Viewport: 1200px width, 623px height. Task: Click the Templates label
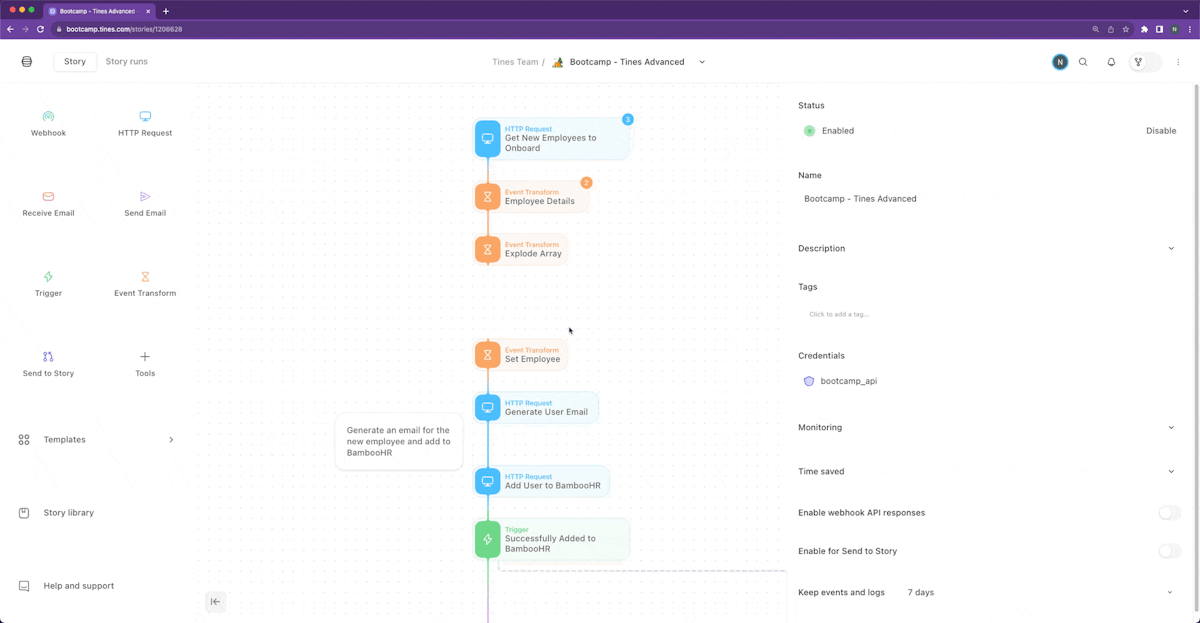65,440
